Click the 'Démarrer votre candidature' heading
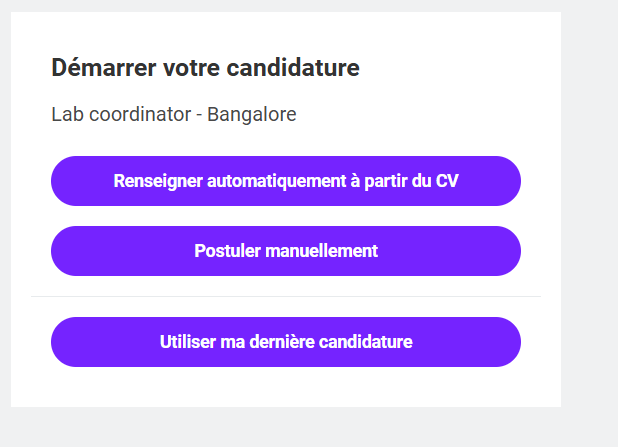The width and height of the screenshot is (618, 447). point(205,68)
